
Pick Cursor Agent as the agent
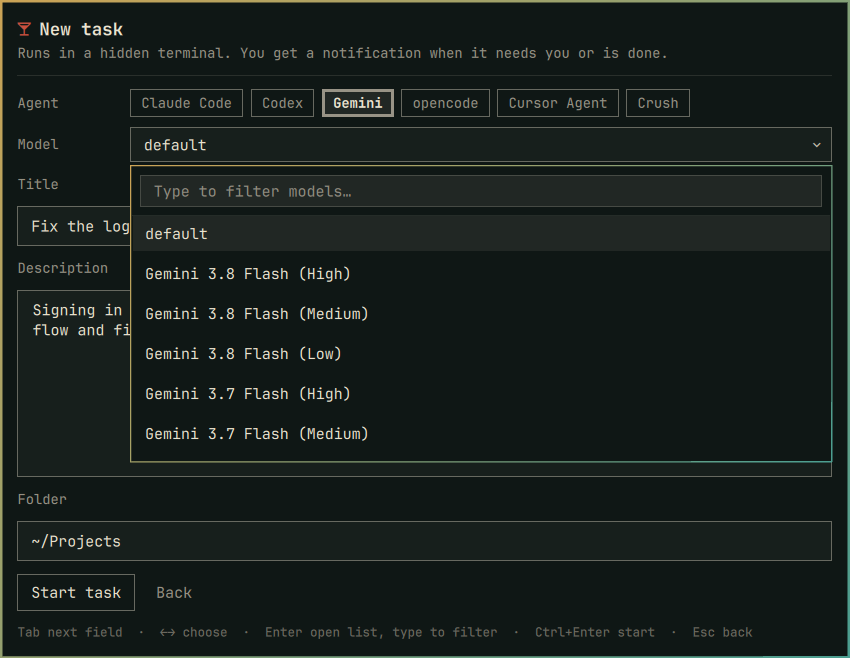coord(557,103)
